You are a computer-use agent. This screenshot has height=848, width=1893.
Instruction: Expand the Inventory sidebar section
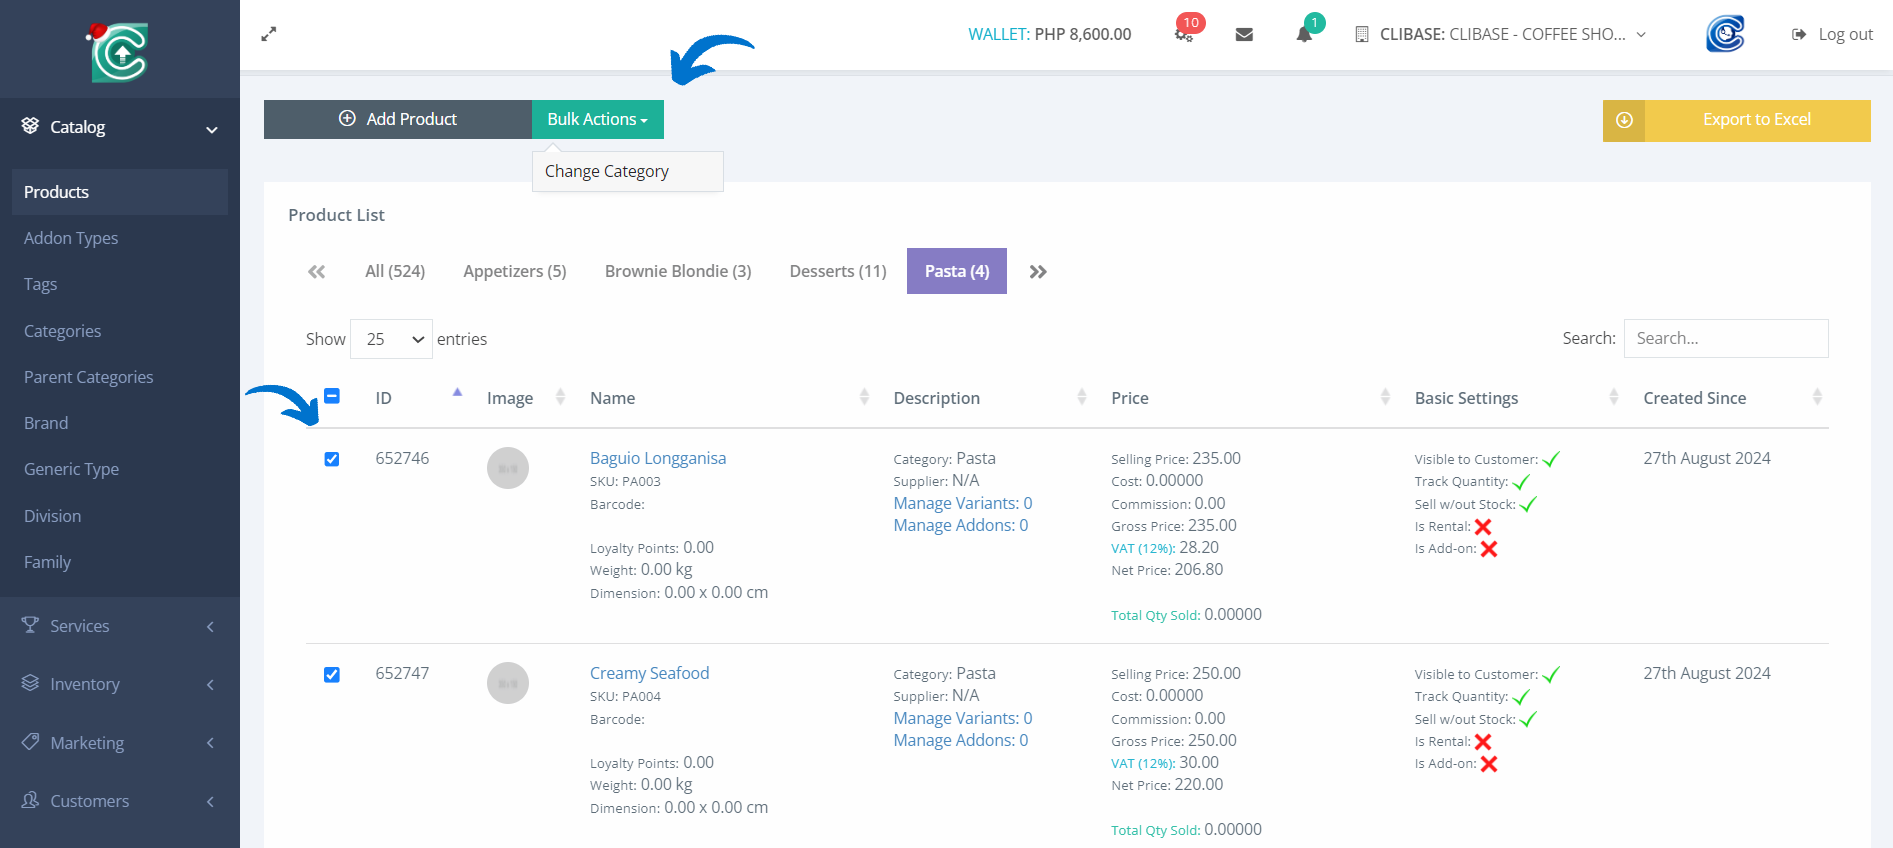click(x=119, y=684)
